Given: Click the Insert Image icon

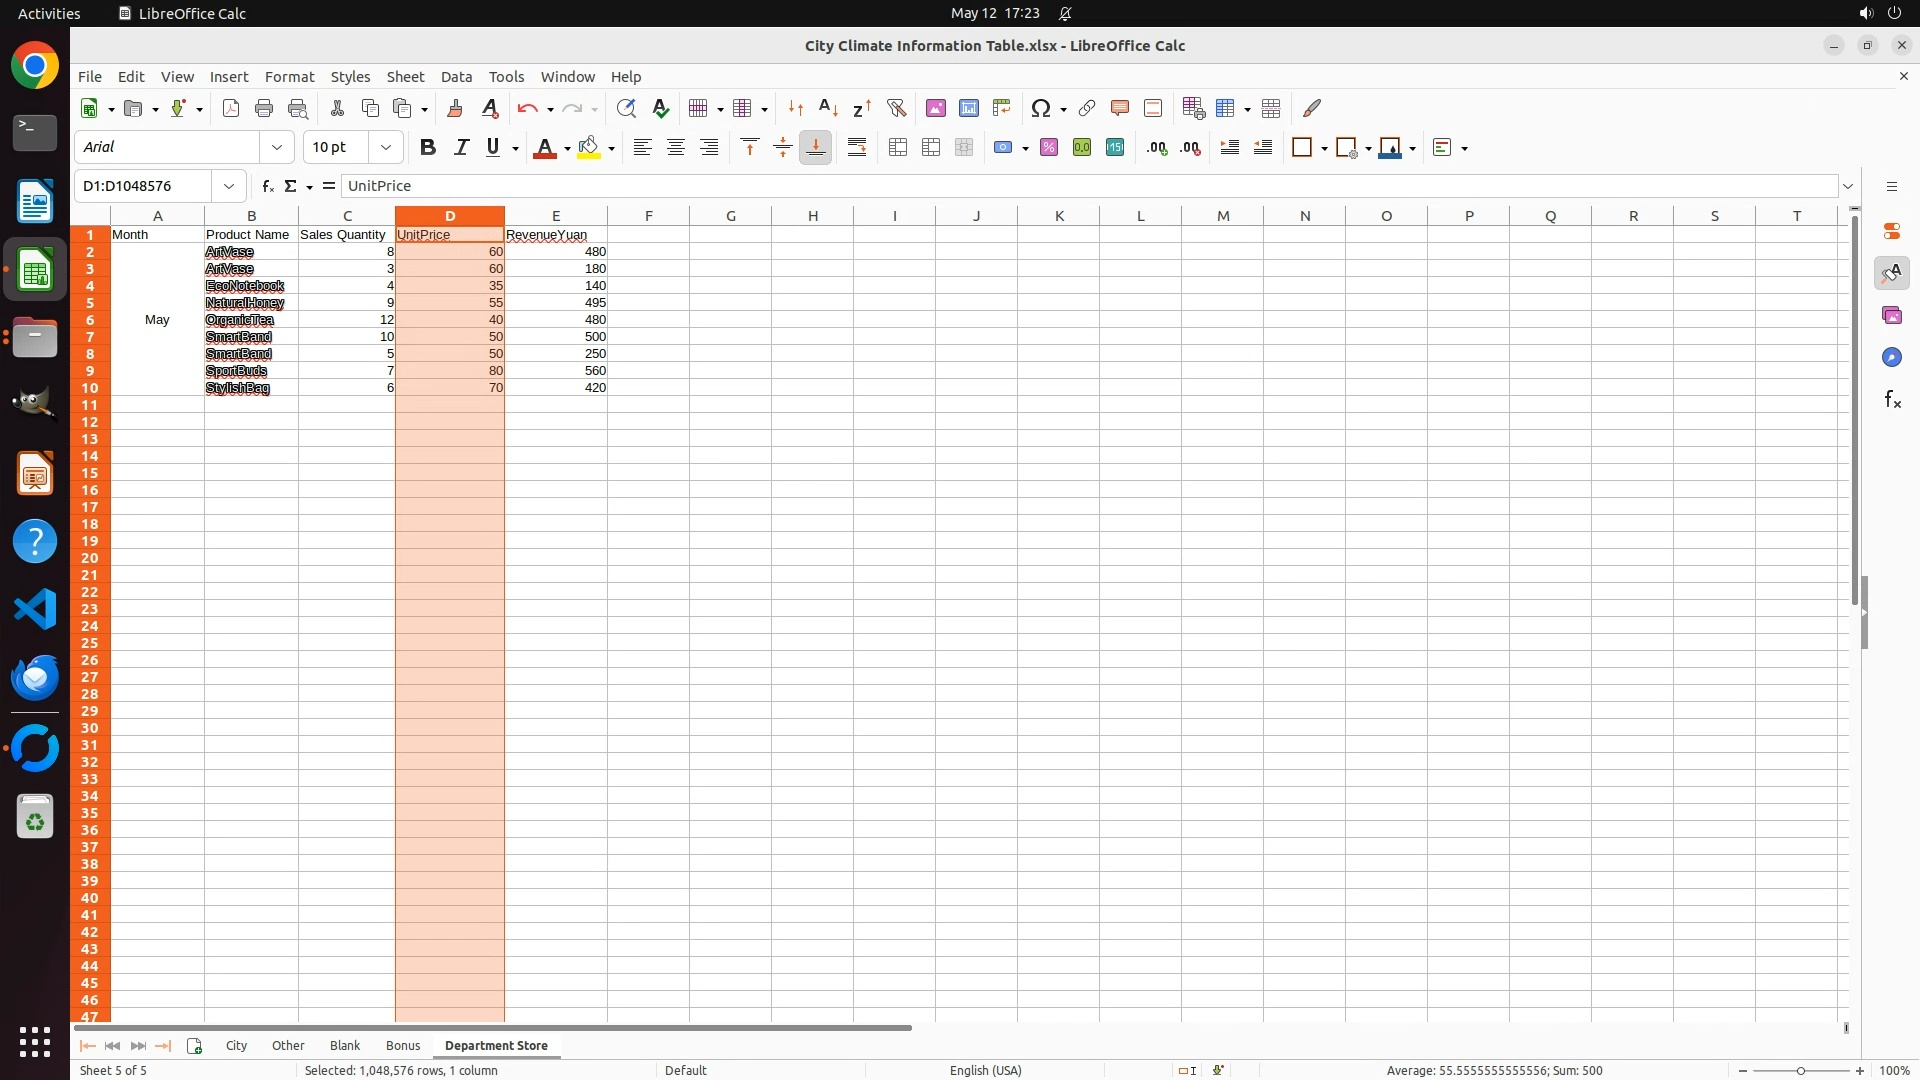Looking at the screenshot, I should [935, 108].
